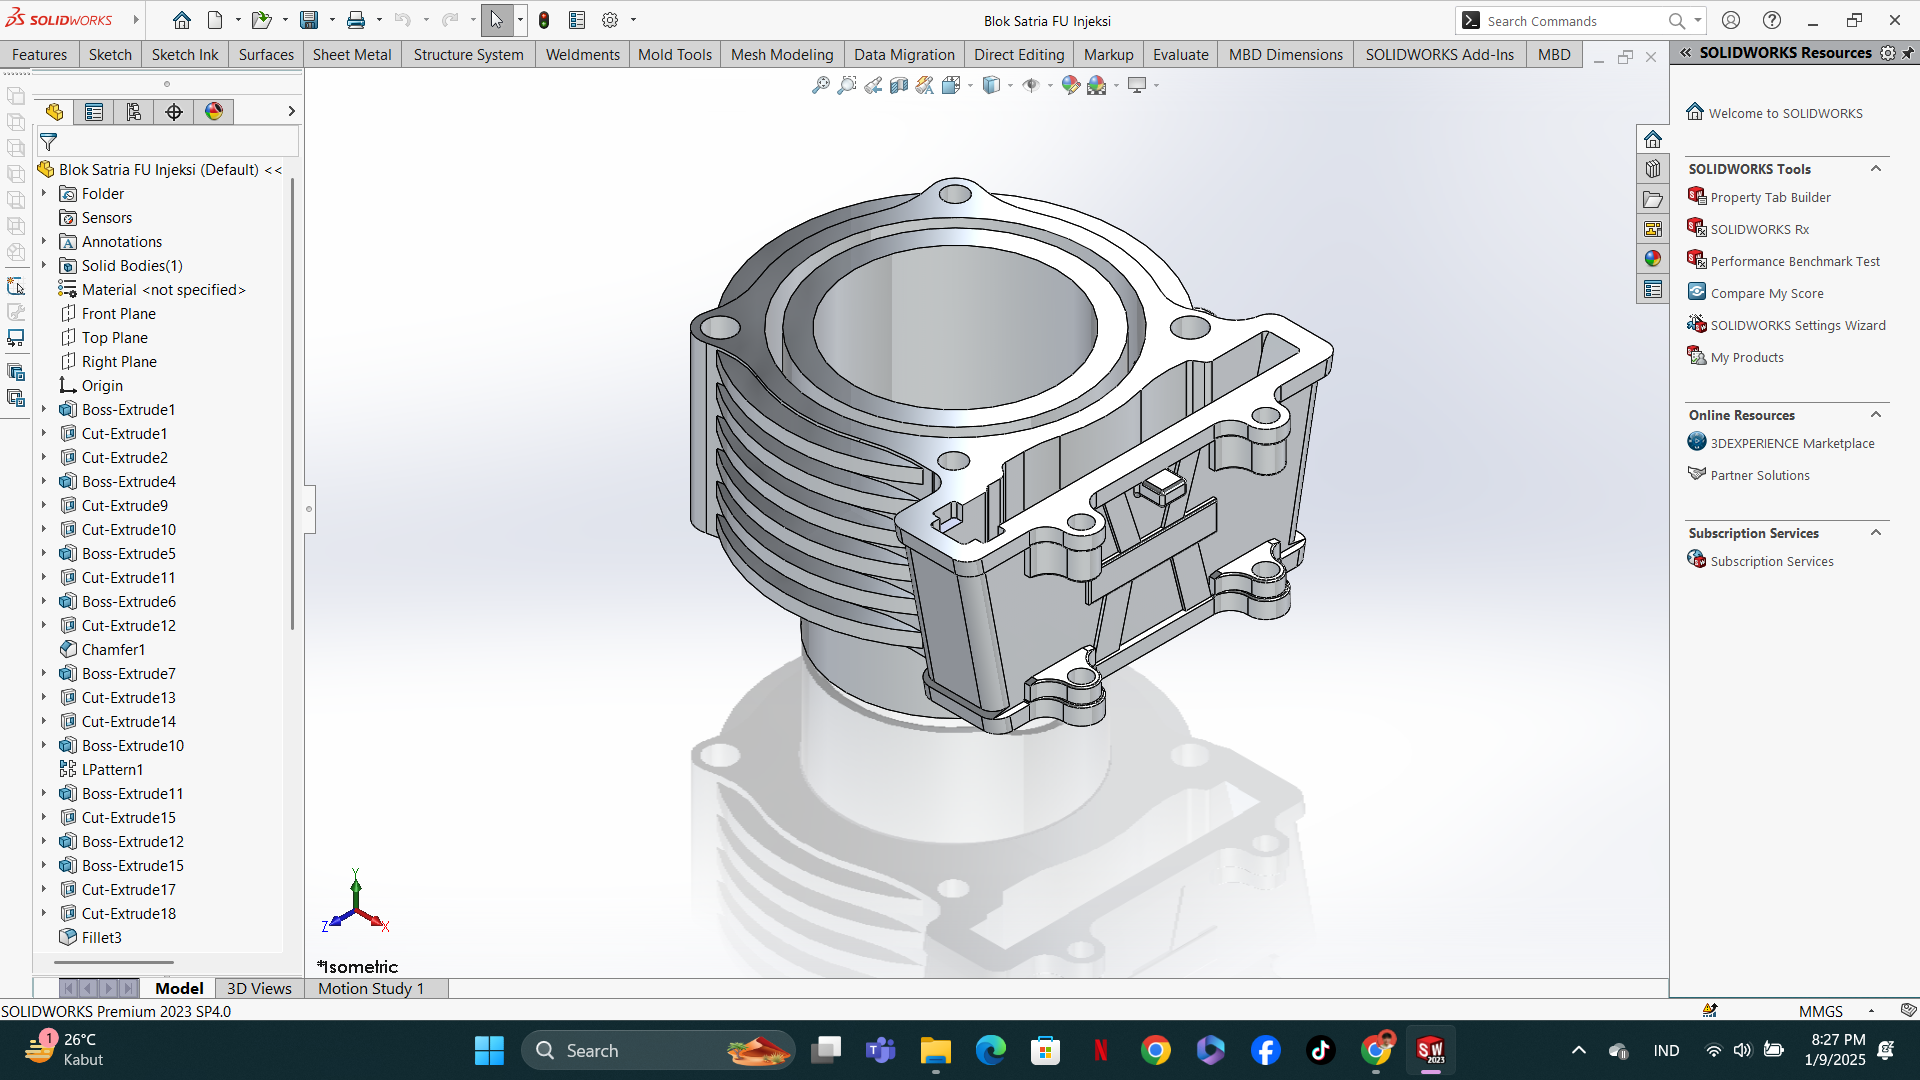Click the Rebuild traffic light icon
The image size is (1920, 1080).
[x=544, y=20]
